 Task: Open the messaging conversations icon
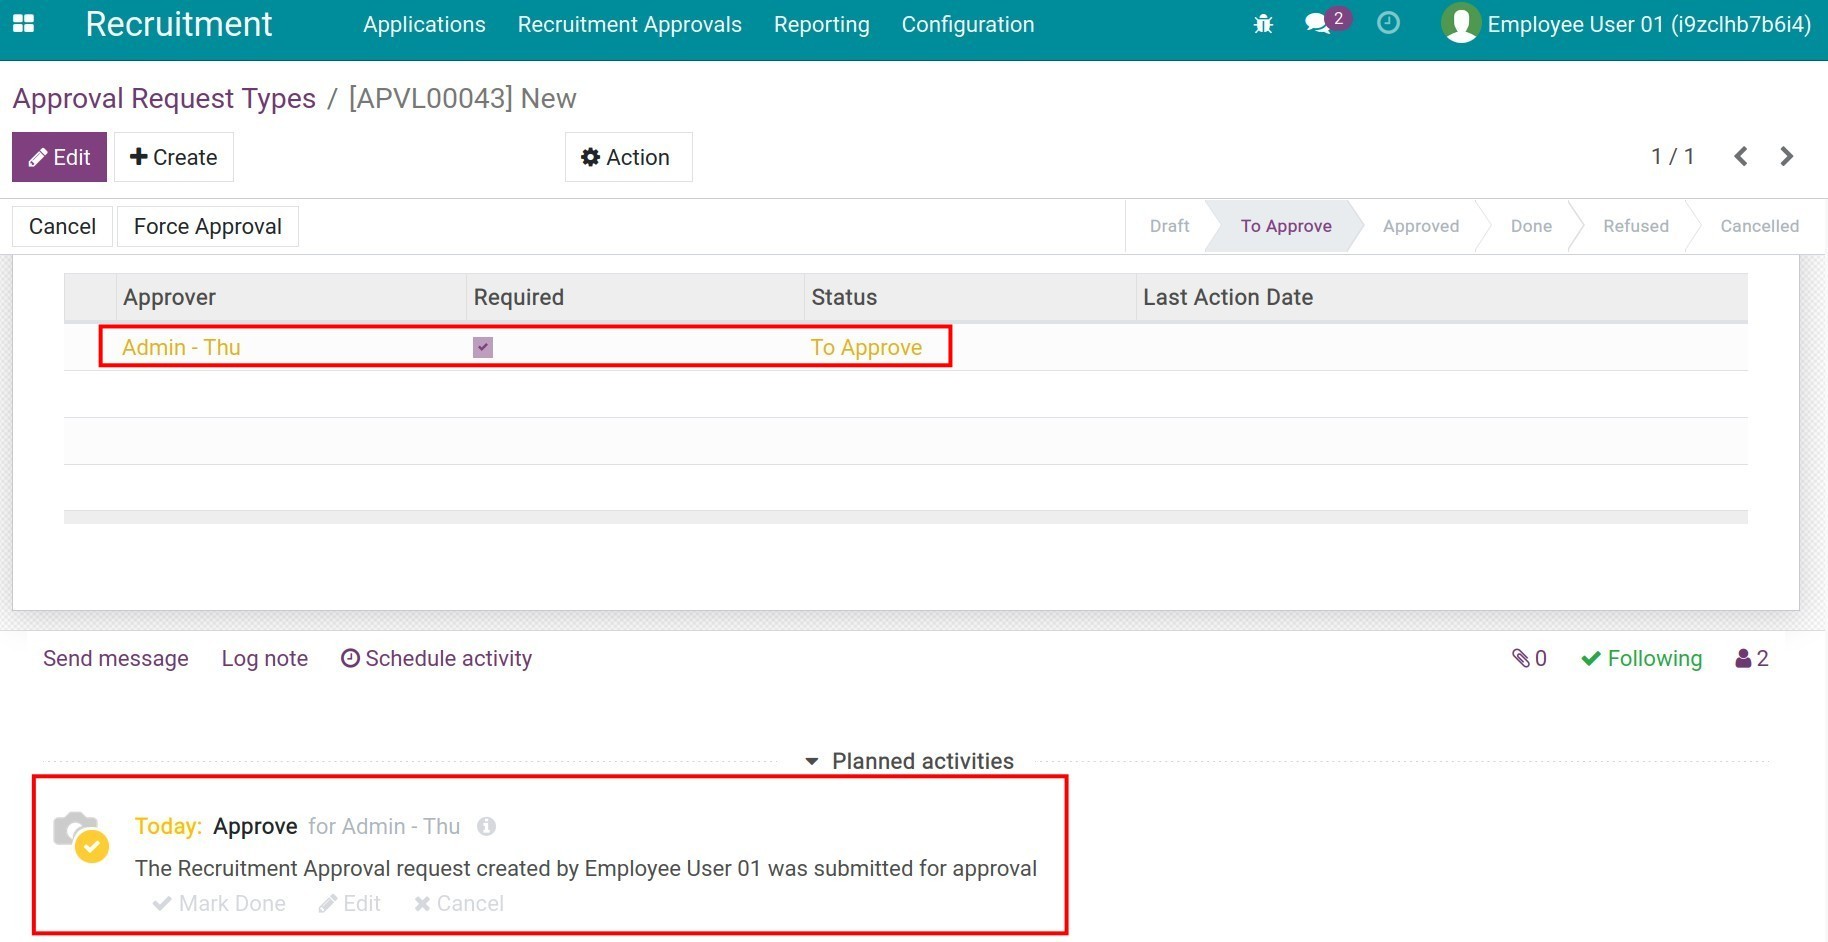coord(1317,23)
